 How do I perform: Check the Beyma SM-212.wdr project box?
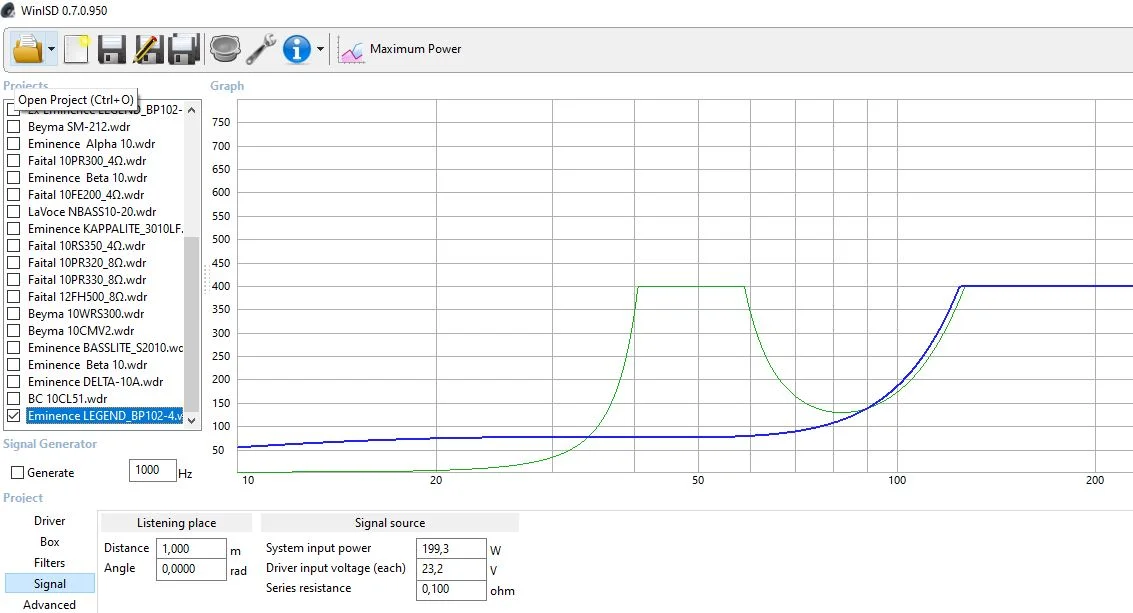pos(14,127)
